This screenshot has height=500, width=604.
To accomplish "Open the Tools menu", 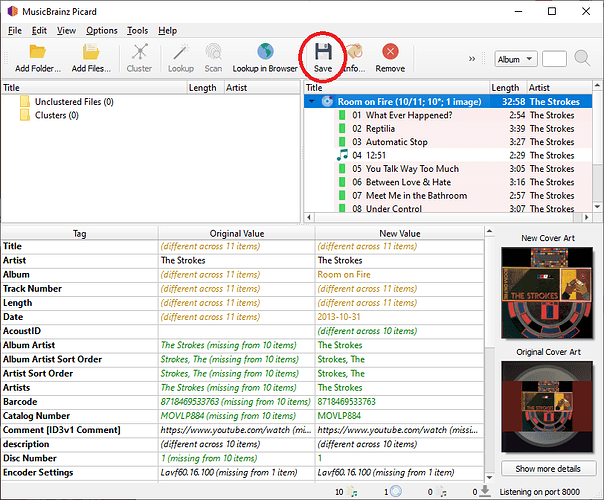I will tap(138, 30).
